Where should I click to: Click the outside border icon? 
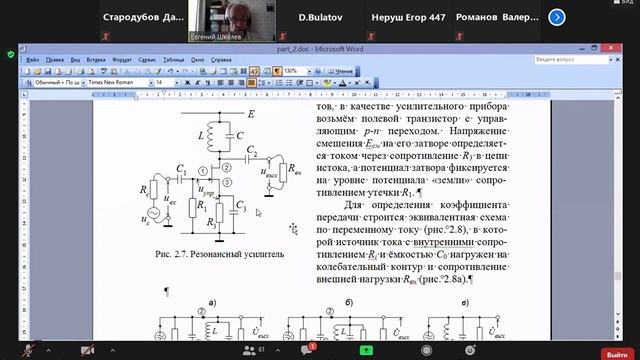(x=310, y=82)
